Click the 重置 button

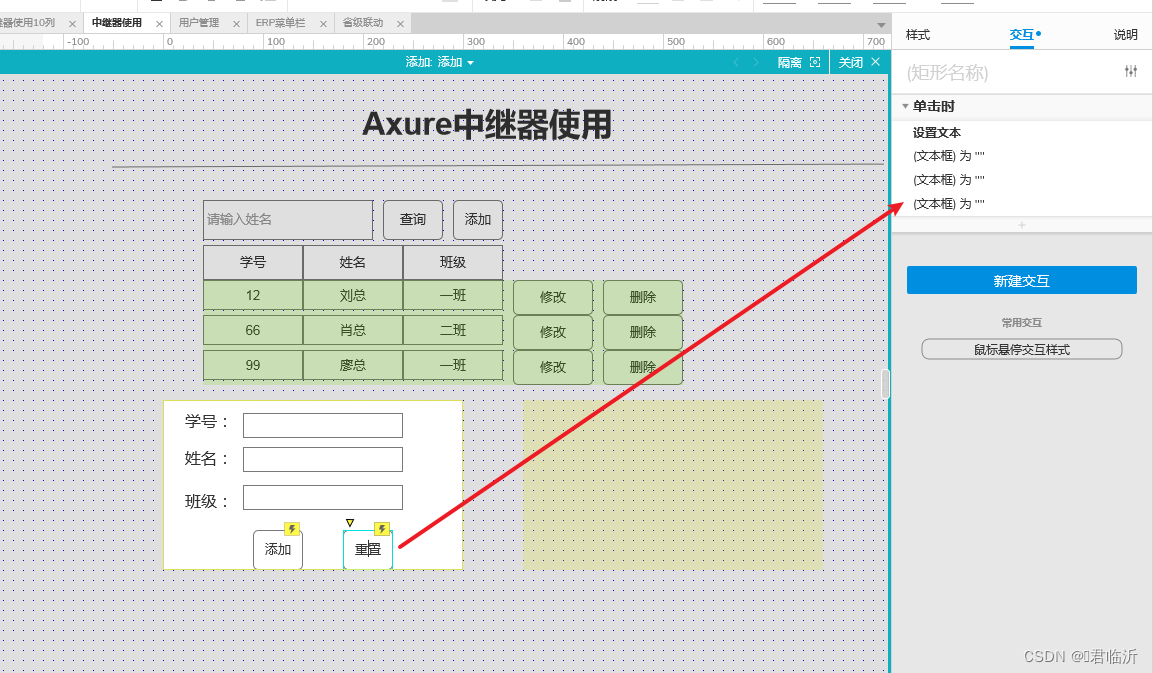coord(368,549)
